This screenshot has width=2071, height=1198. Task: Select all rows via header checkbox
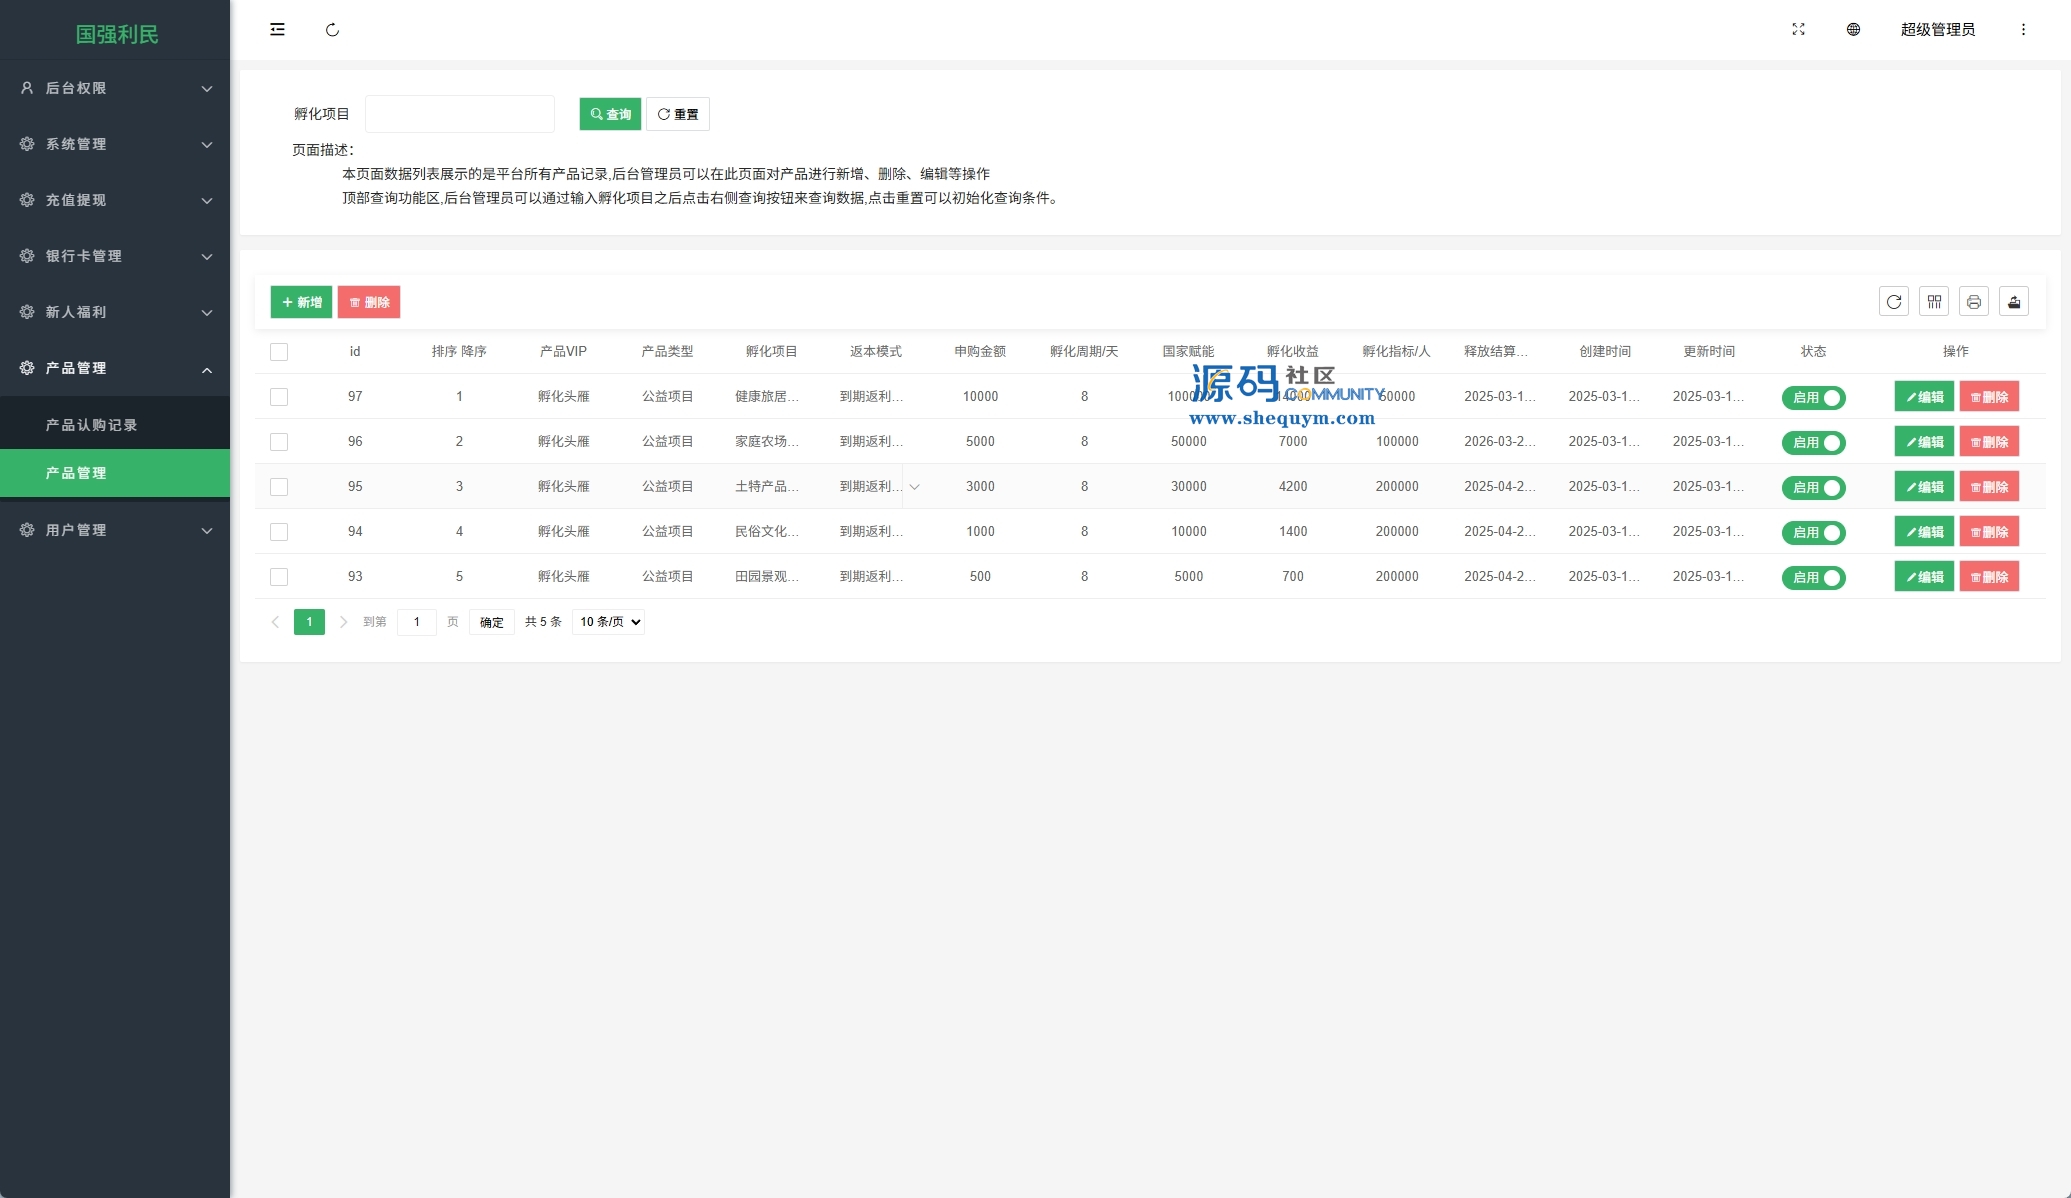coord(279,352)
